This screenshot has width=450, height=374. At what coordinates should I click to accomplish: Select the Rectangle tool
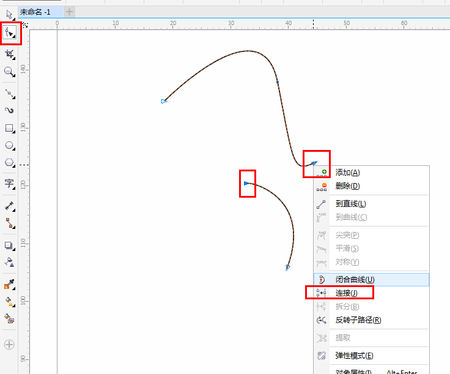pyautogui.click(x=9, y=128)
